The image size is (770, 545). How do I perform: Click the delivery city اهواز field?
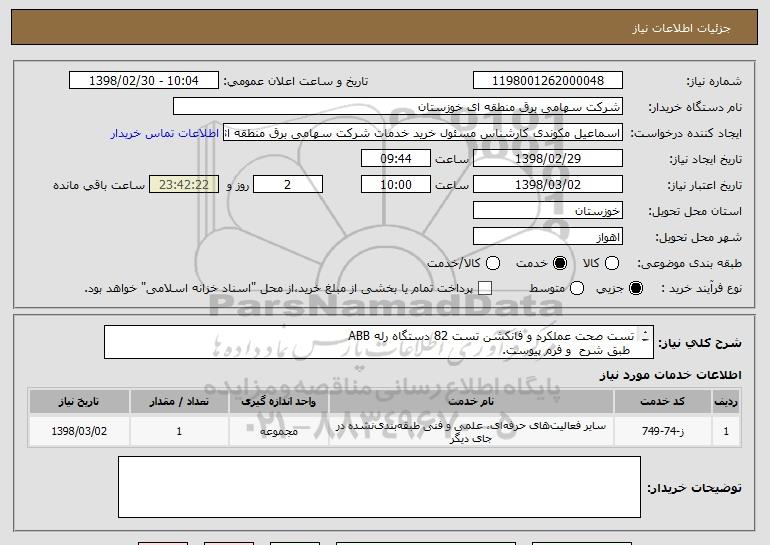click(x=546, y=237)
